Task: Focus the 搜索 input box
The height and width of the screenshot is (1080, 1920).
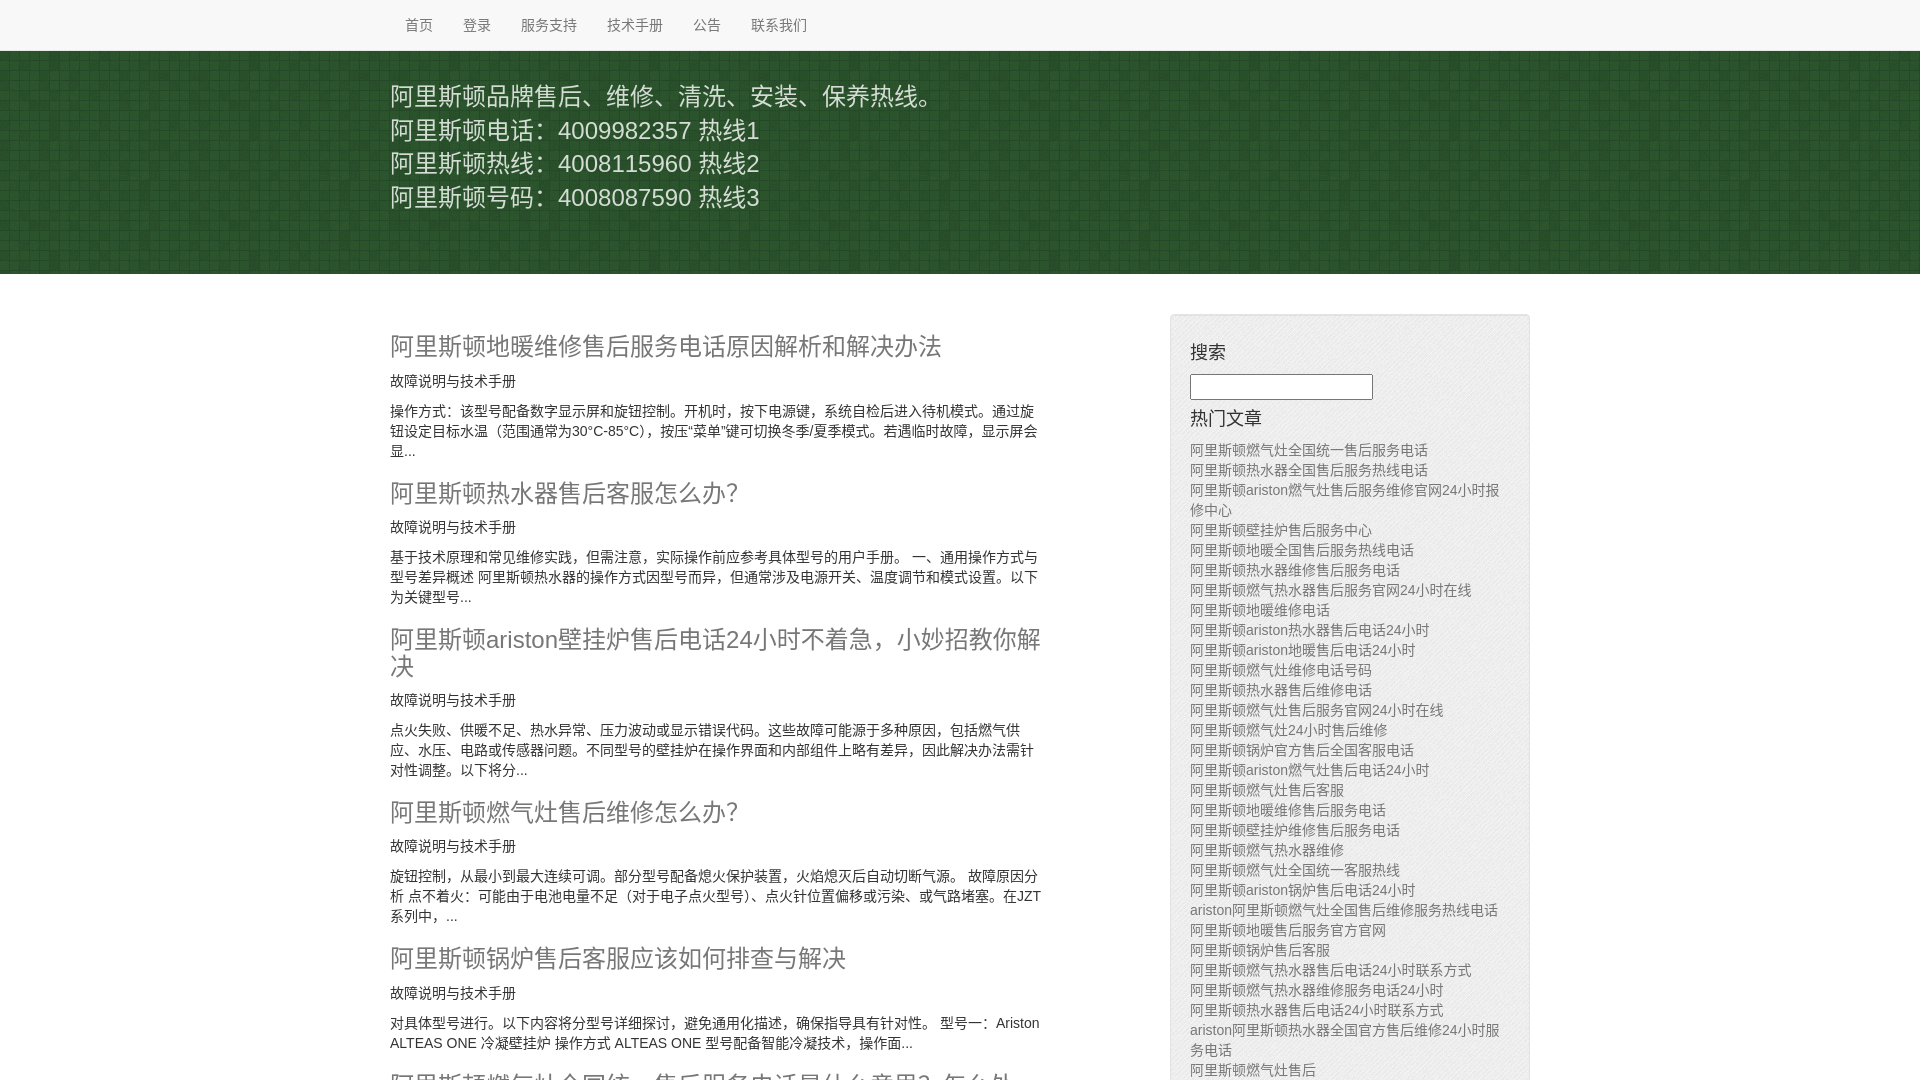Action: click(x=1281, y=387)
